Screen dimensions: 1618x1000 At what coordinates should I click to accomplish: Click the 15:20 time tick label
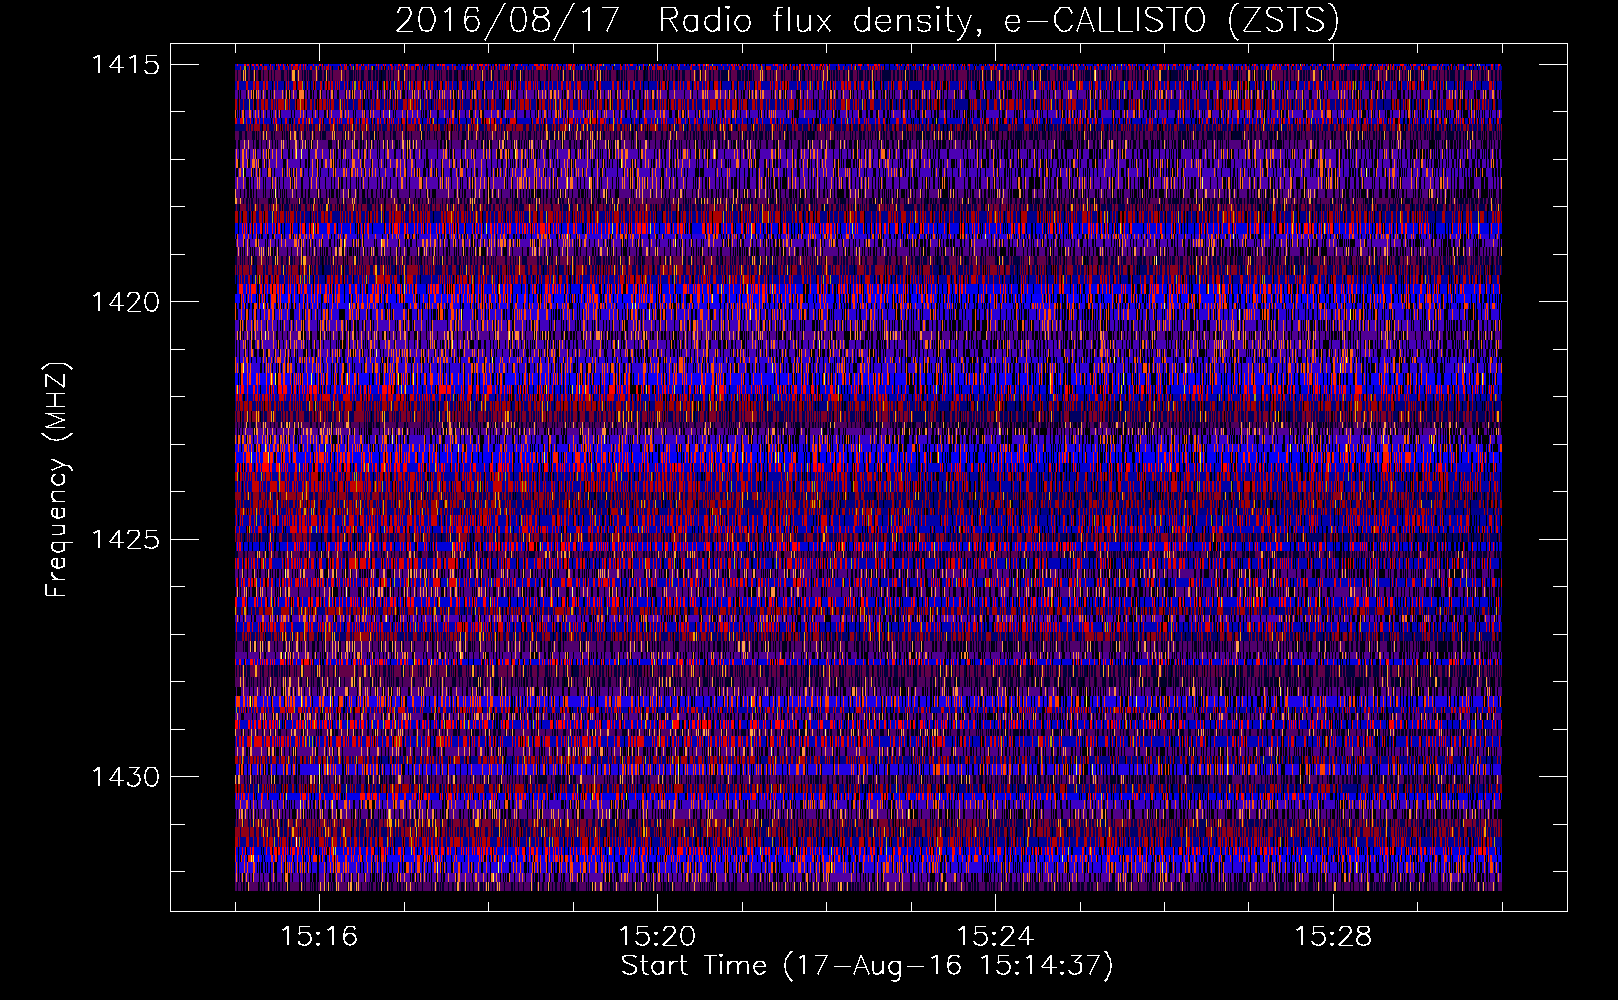657,936
